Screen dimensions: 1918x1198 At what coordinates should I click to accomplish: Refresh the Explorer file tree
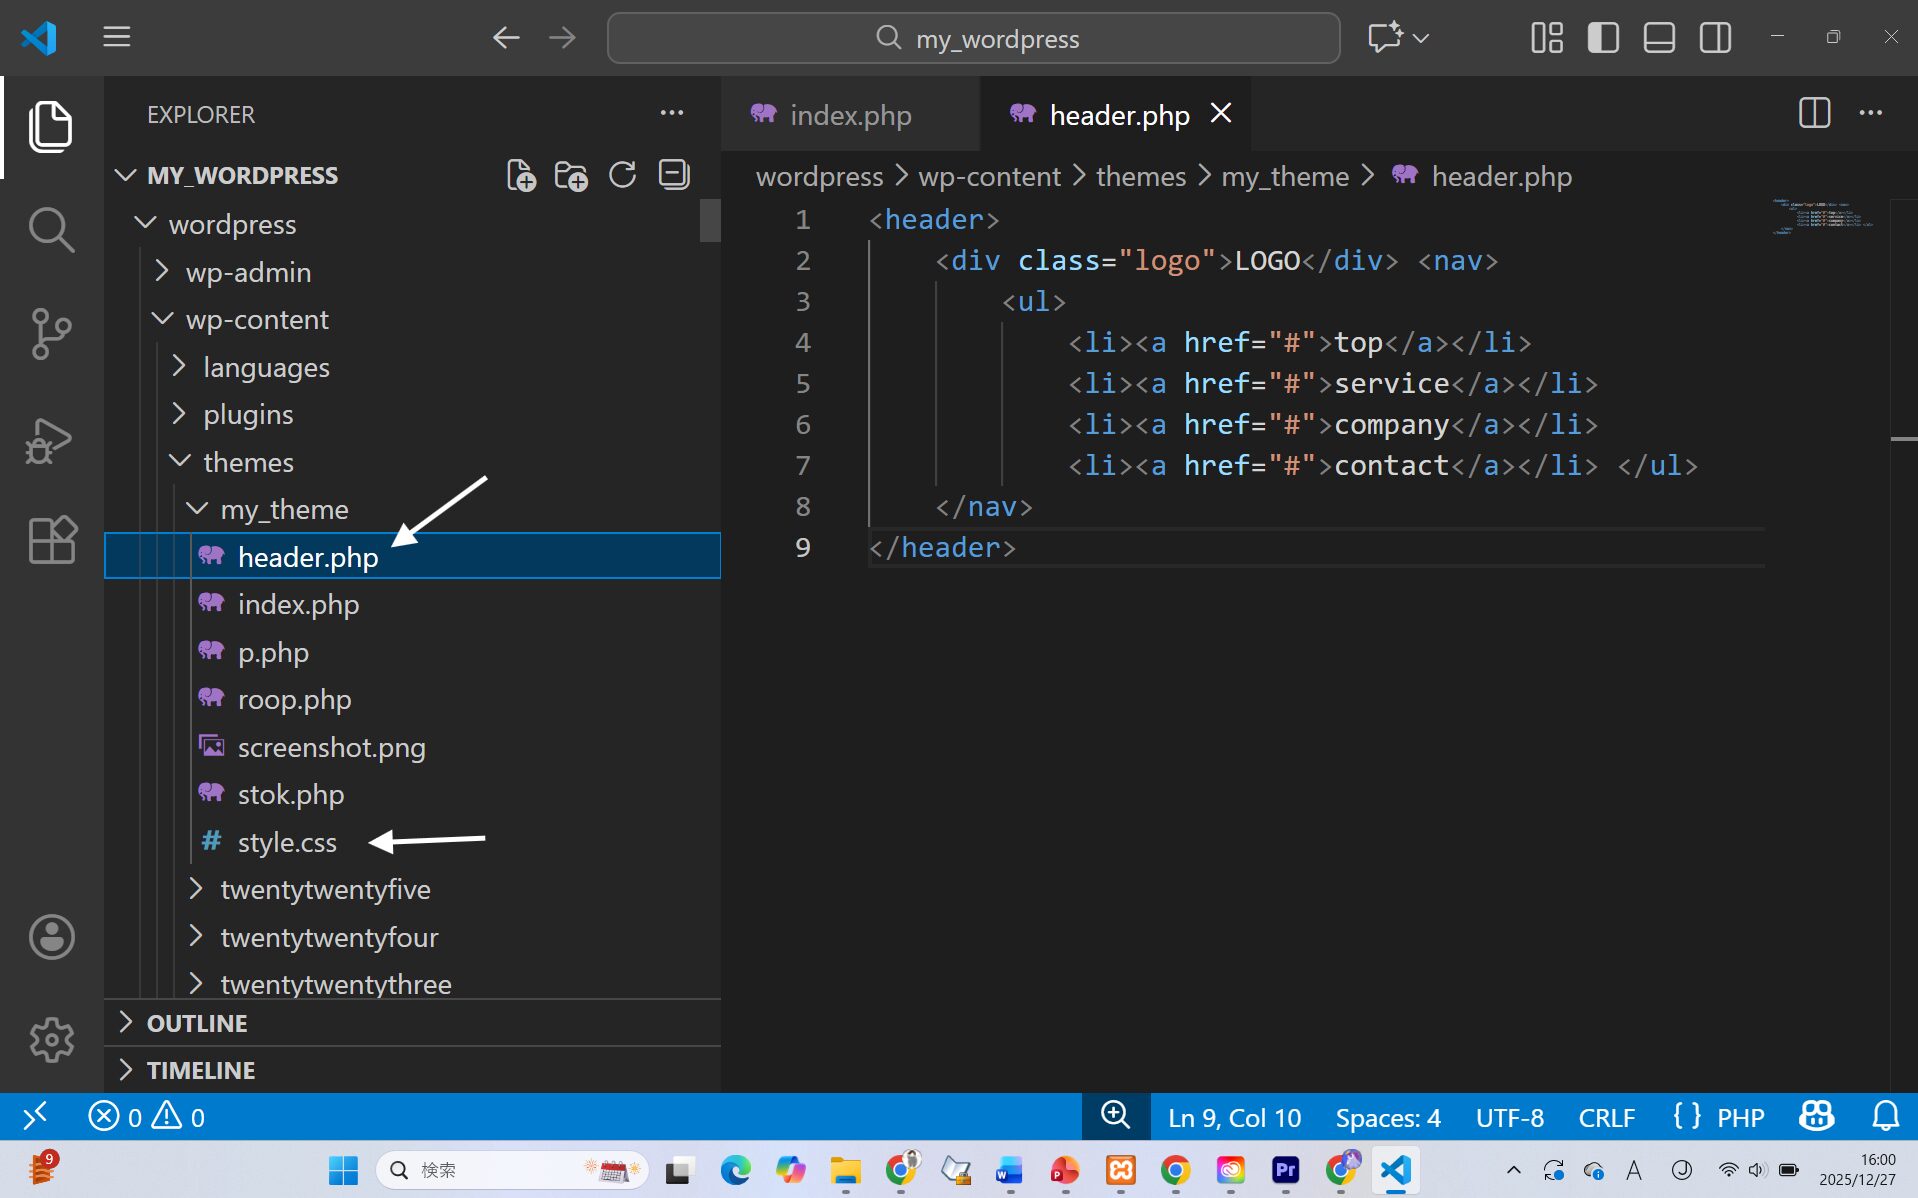click(622, 176)
